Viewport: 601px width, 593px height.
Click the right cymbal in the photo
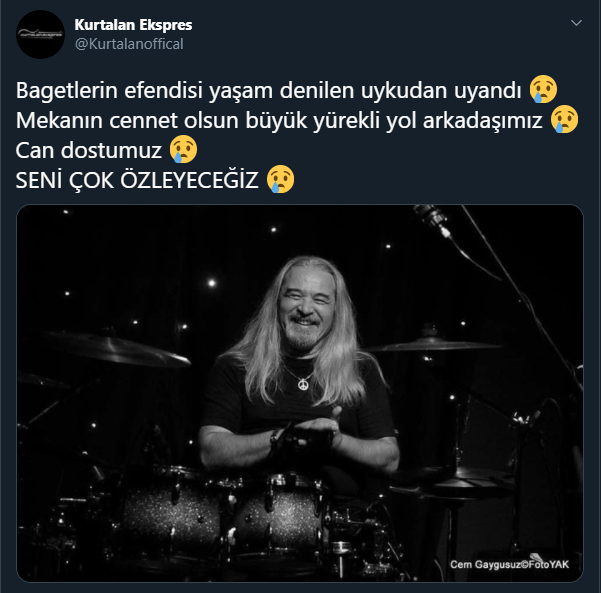(433, 343)
